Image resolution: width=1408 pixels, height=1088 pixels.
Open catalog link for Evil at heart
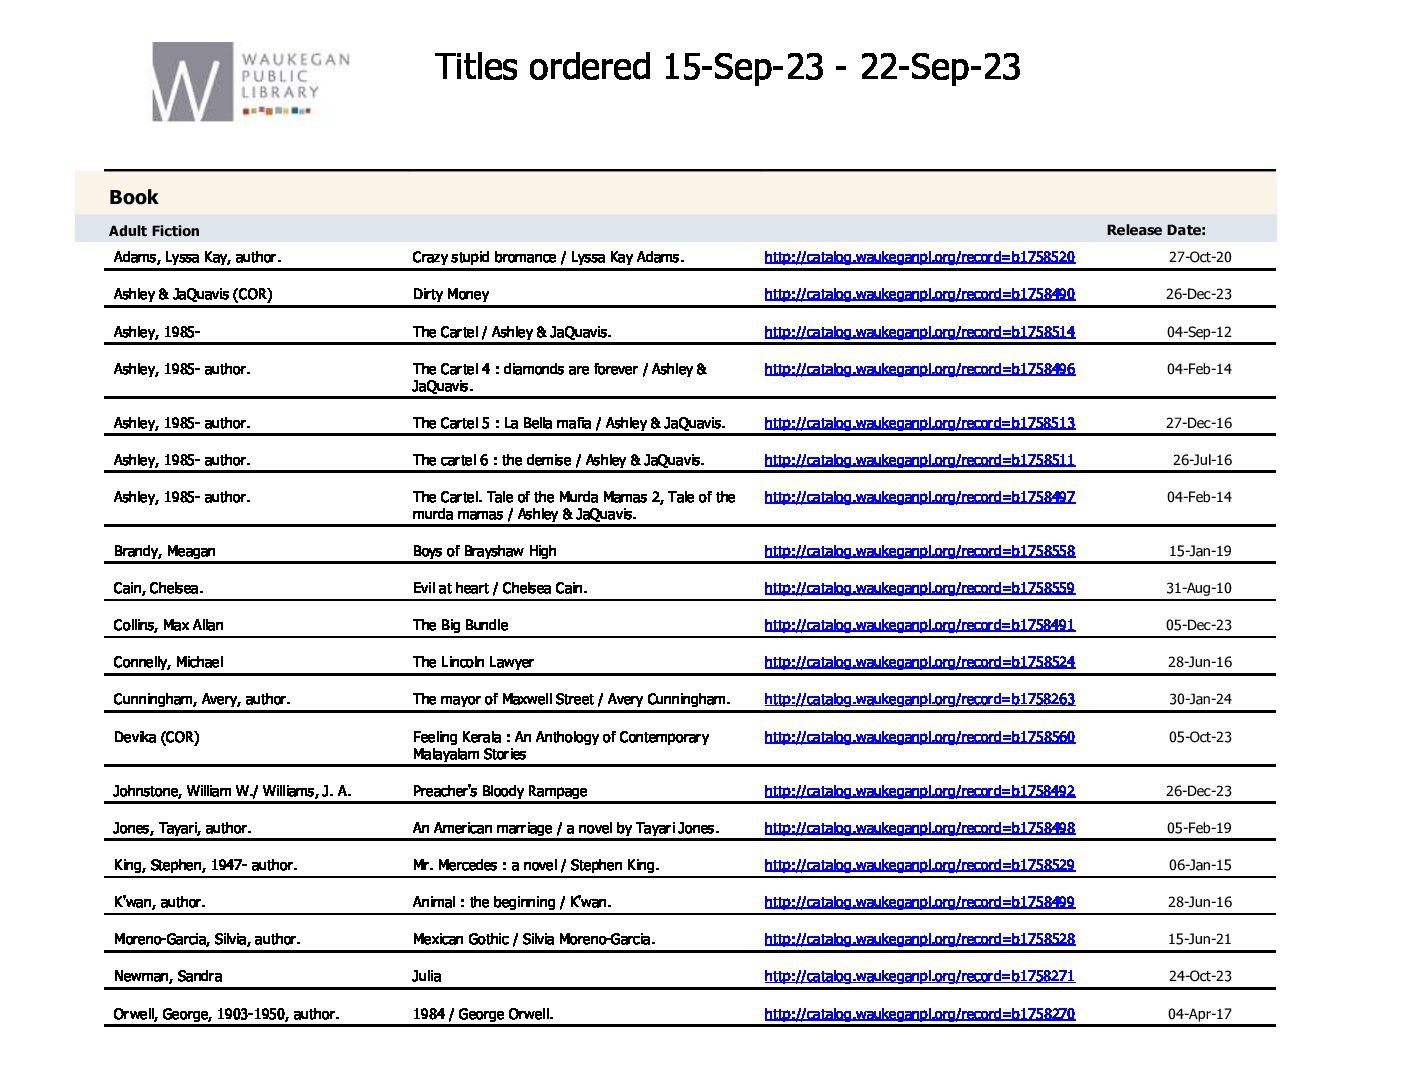click(919, 588)
